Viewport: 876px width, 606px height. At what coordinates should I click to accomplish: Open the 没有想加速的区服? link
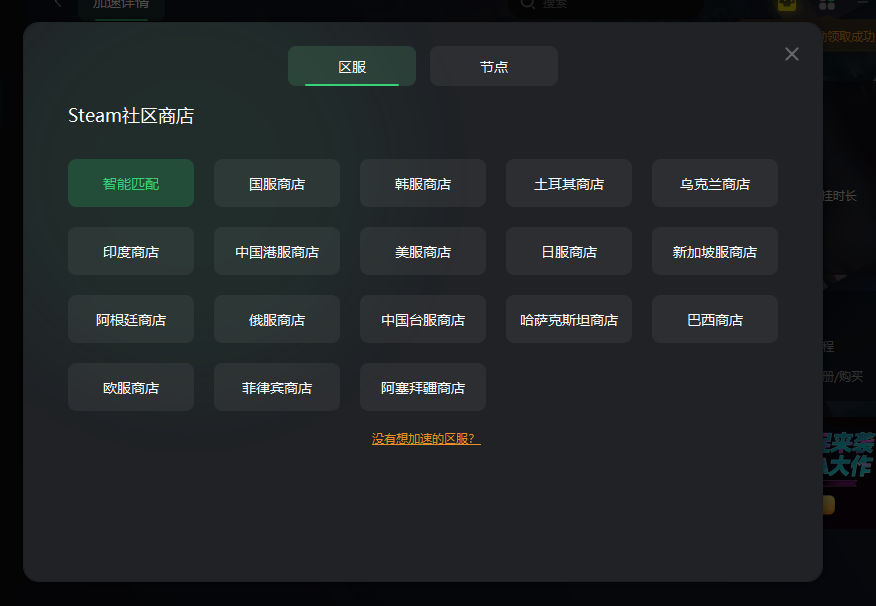click(x=426, y=439)
